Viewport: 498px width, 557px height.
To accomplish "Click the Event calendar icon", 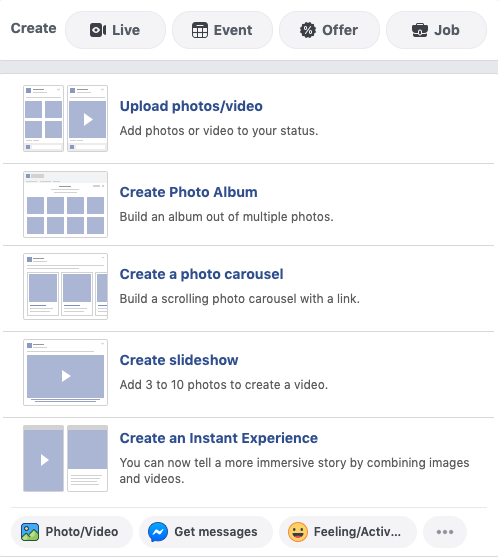I will [x=200, y=30].
